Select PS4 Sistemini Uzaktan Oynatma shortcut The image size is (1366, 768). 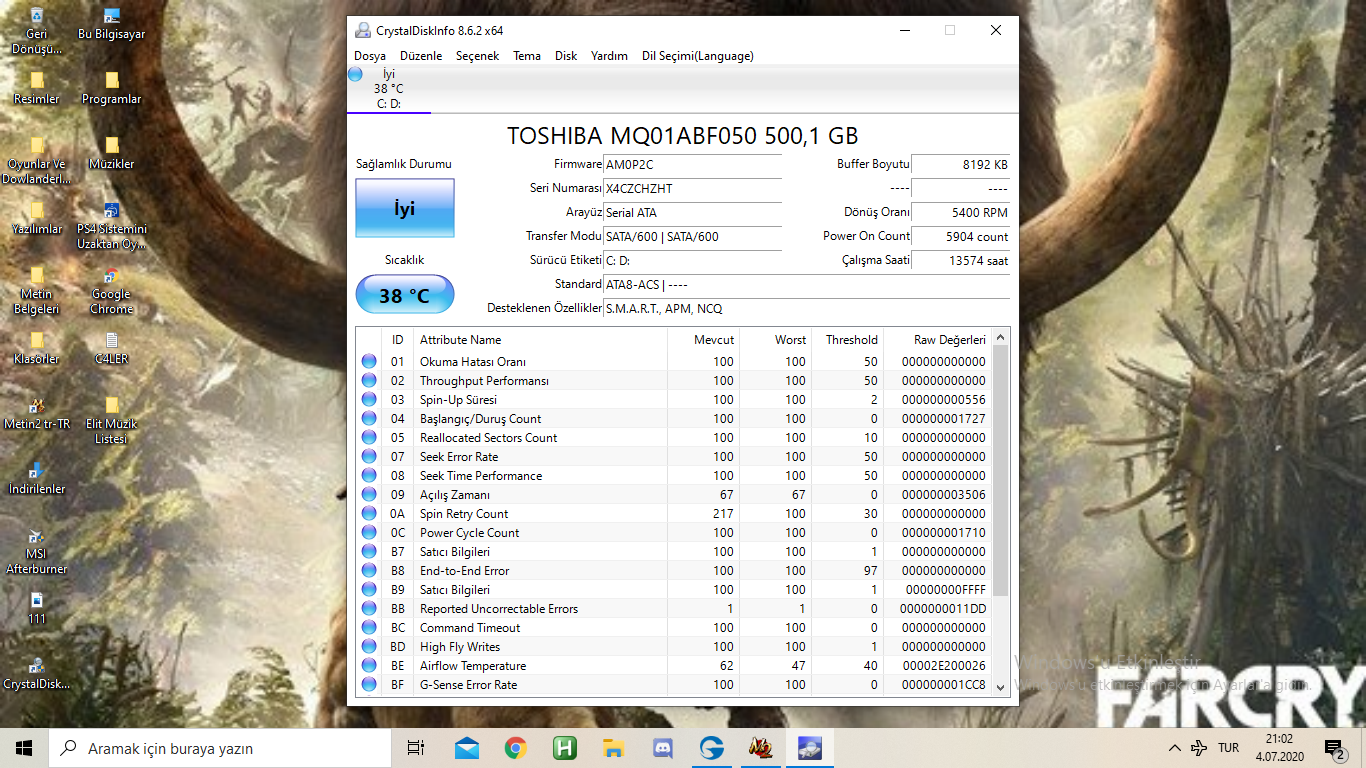111,226
